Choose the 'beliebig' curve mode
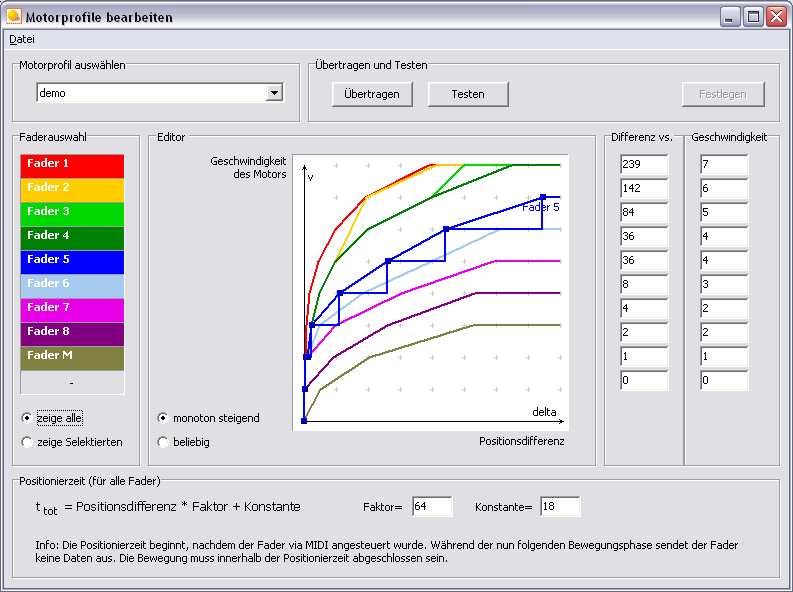The width and height of the screenshot is (793, 592). point(164,441)
